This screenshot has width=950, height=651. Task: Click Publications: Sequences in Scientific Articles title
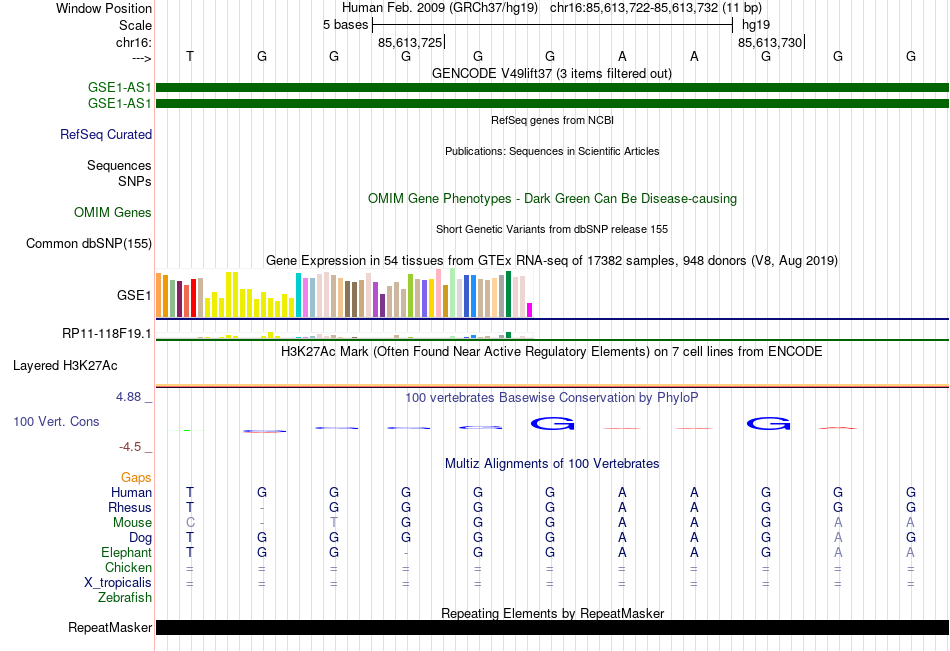click(552, 151)
